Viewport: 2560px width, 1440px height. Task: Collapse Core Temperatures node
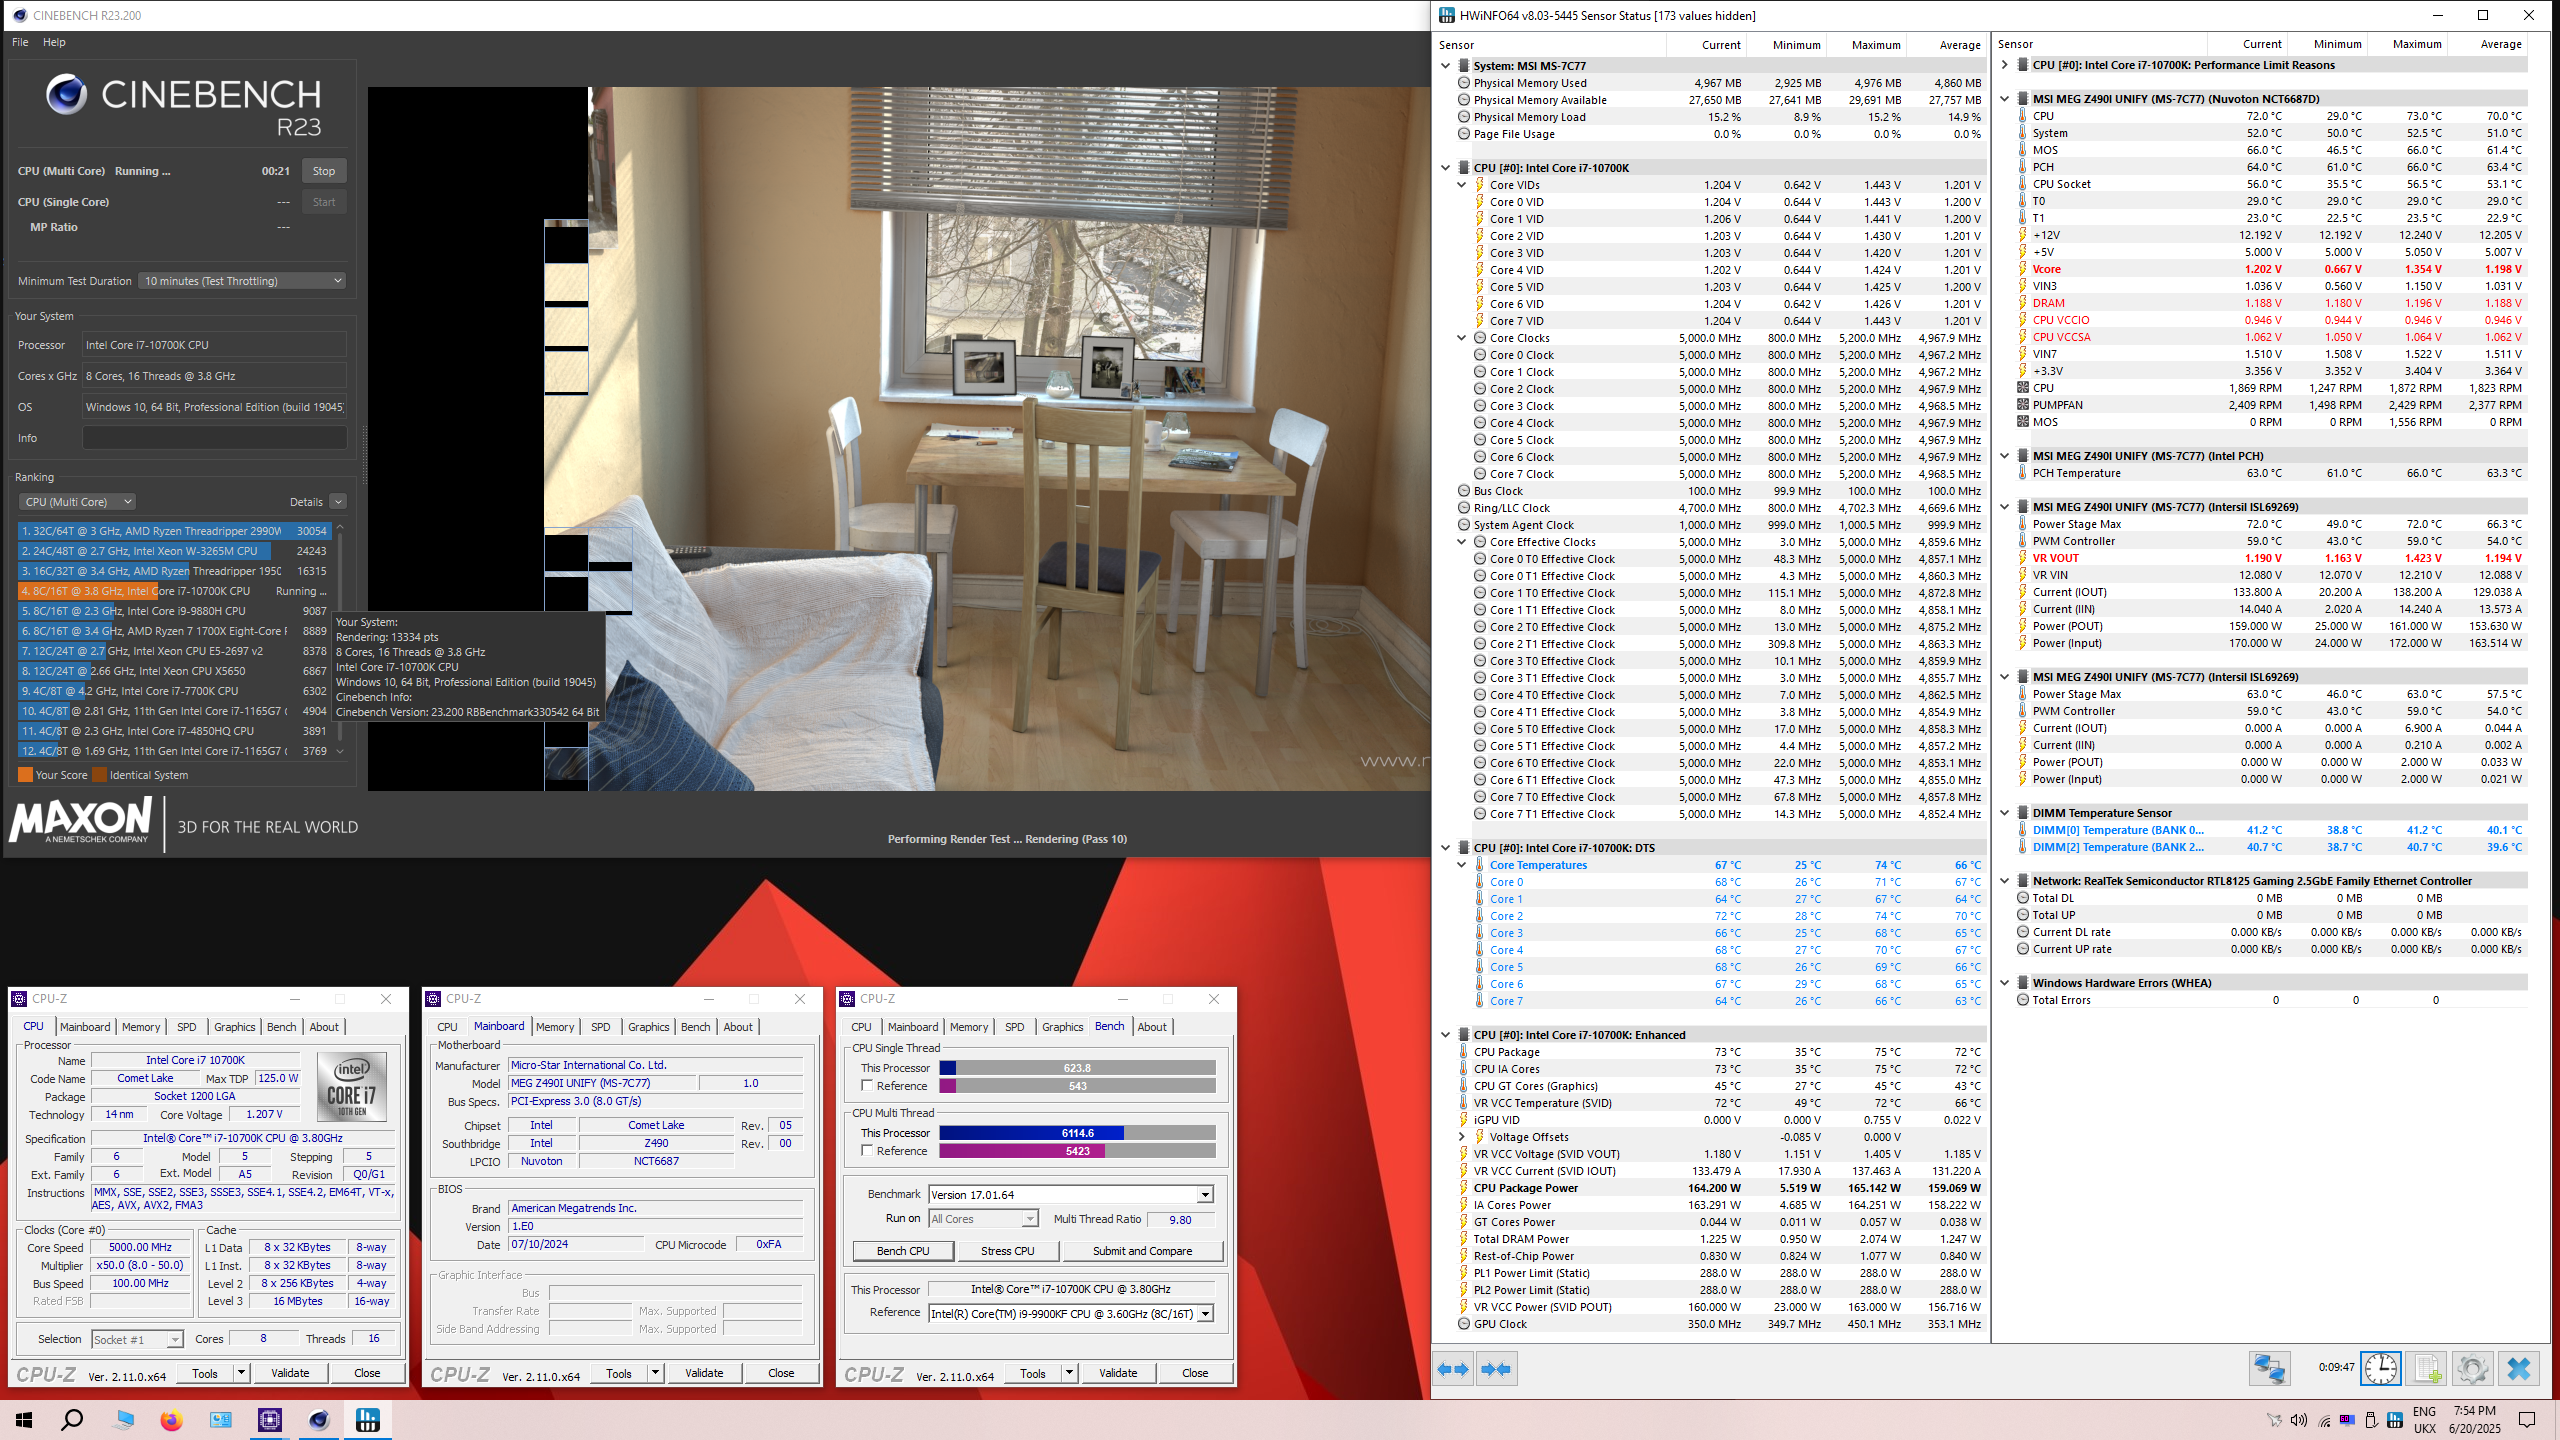(x=1462, y=865)
